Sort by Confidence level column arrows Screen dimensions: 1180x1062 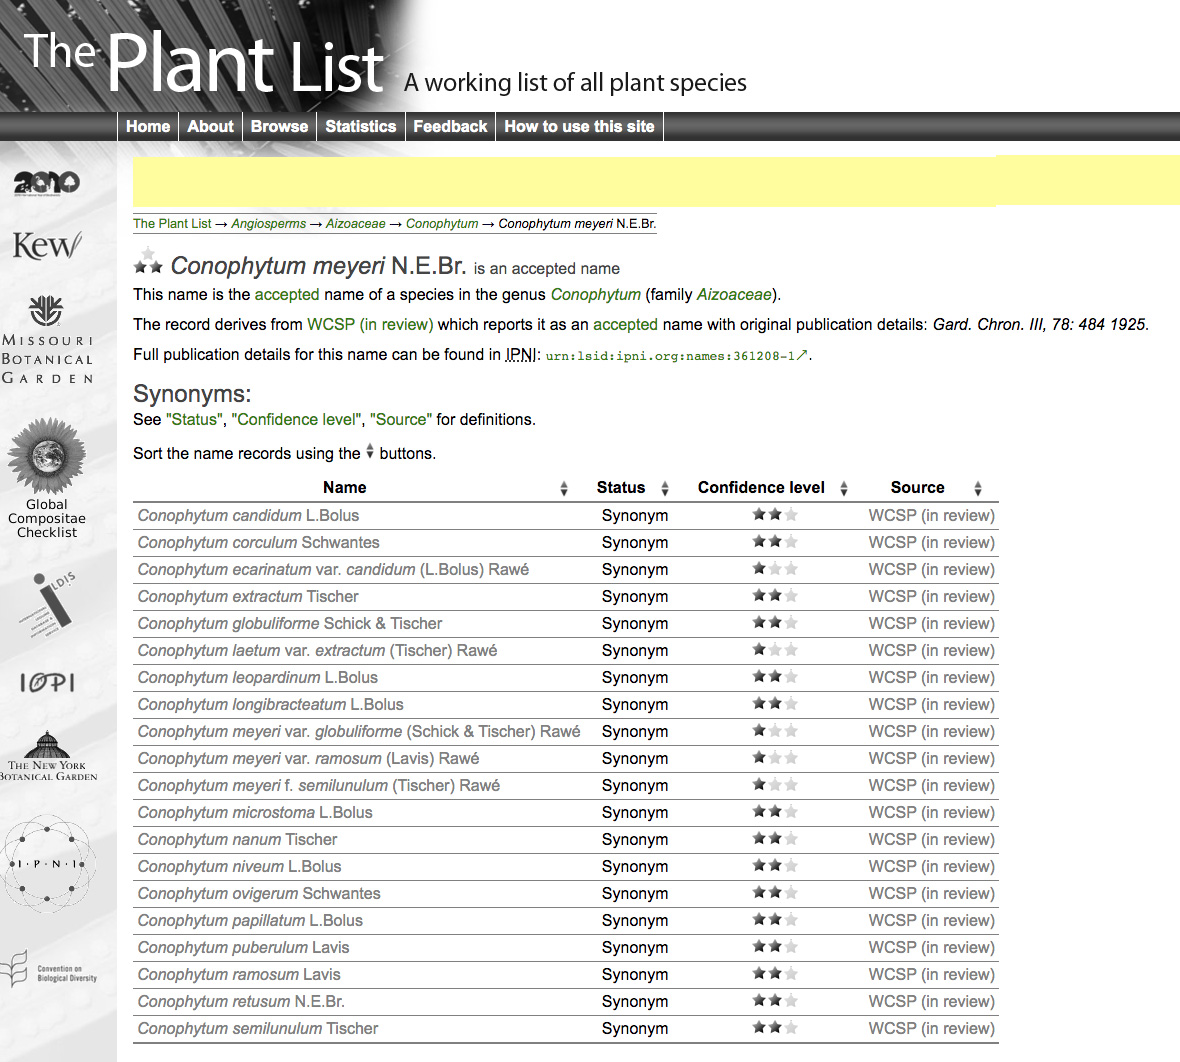pyautogui.click(x=844, y=488)
